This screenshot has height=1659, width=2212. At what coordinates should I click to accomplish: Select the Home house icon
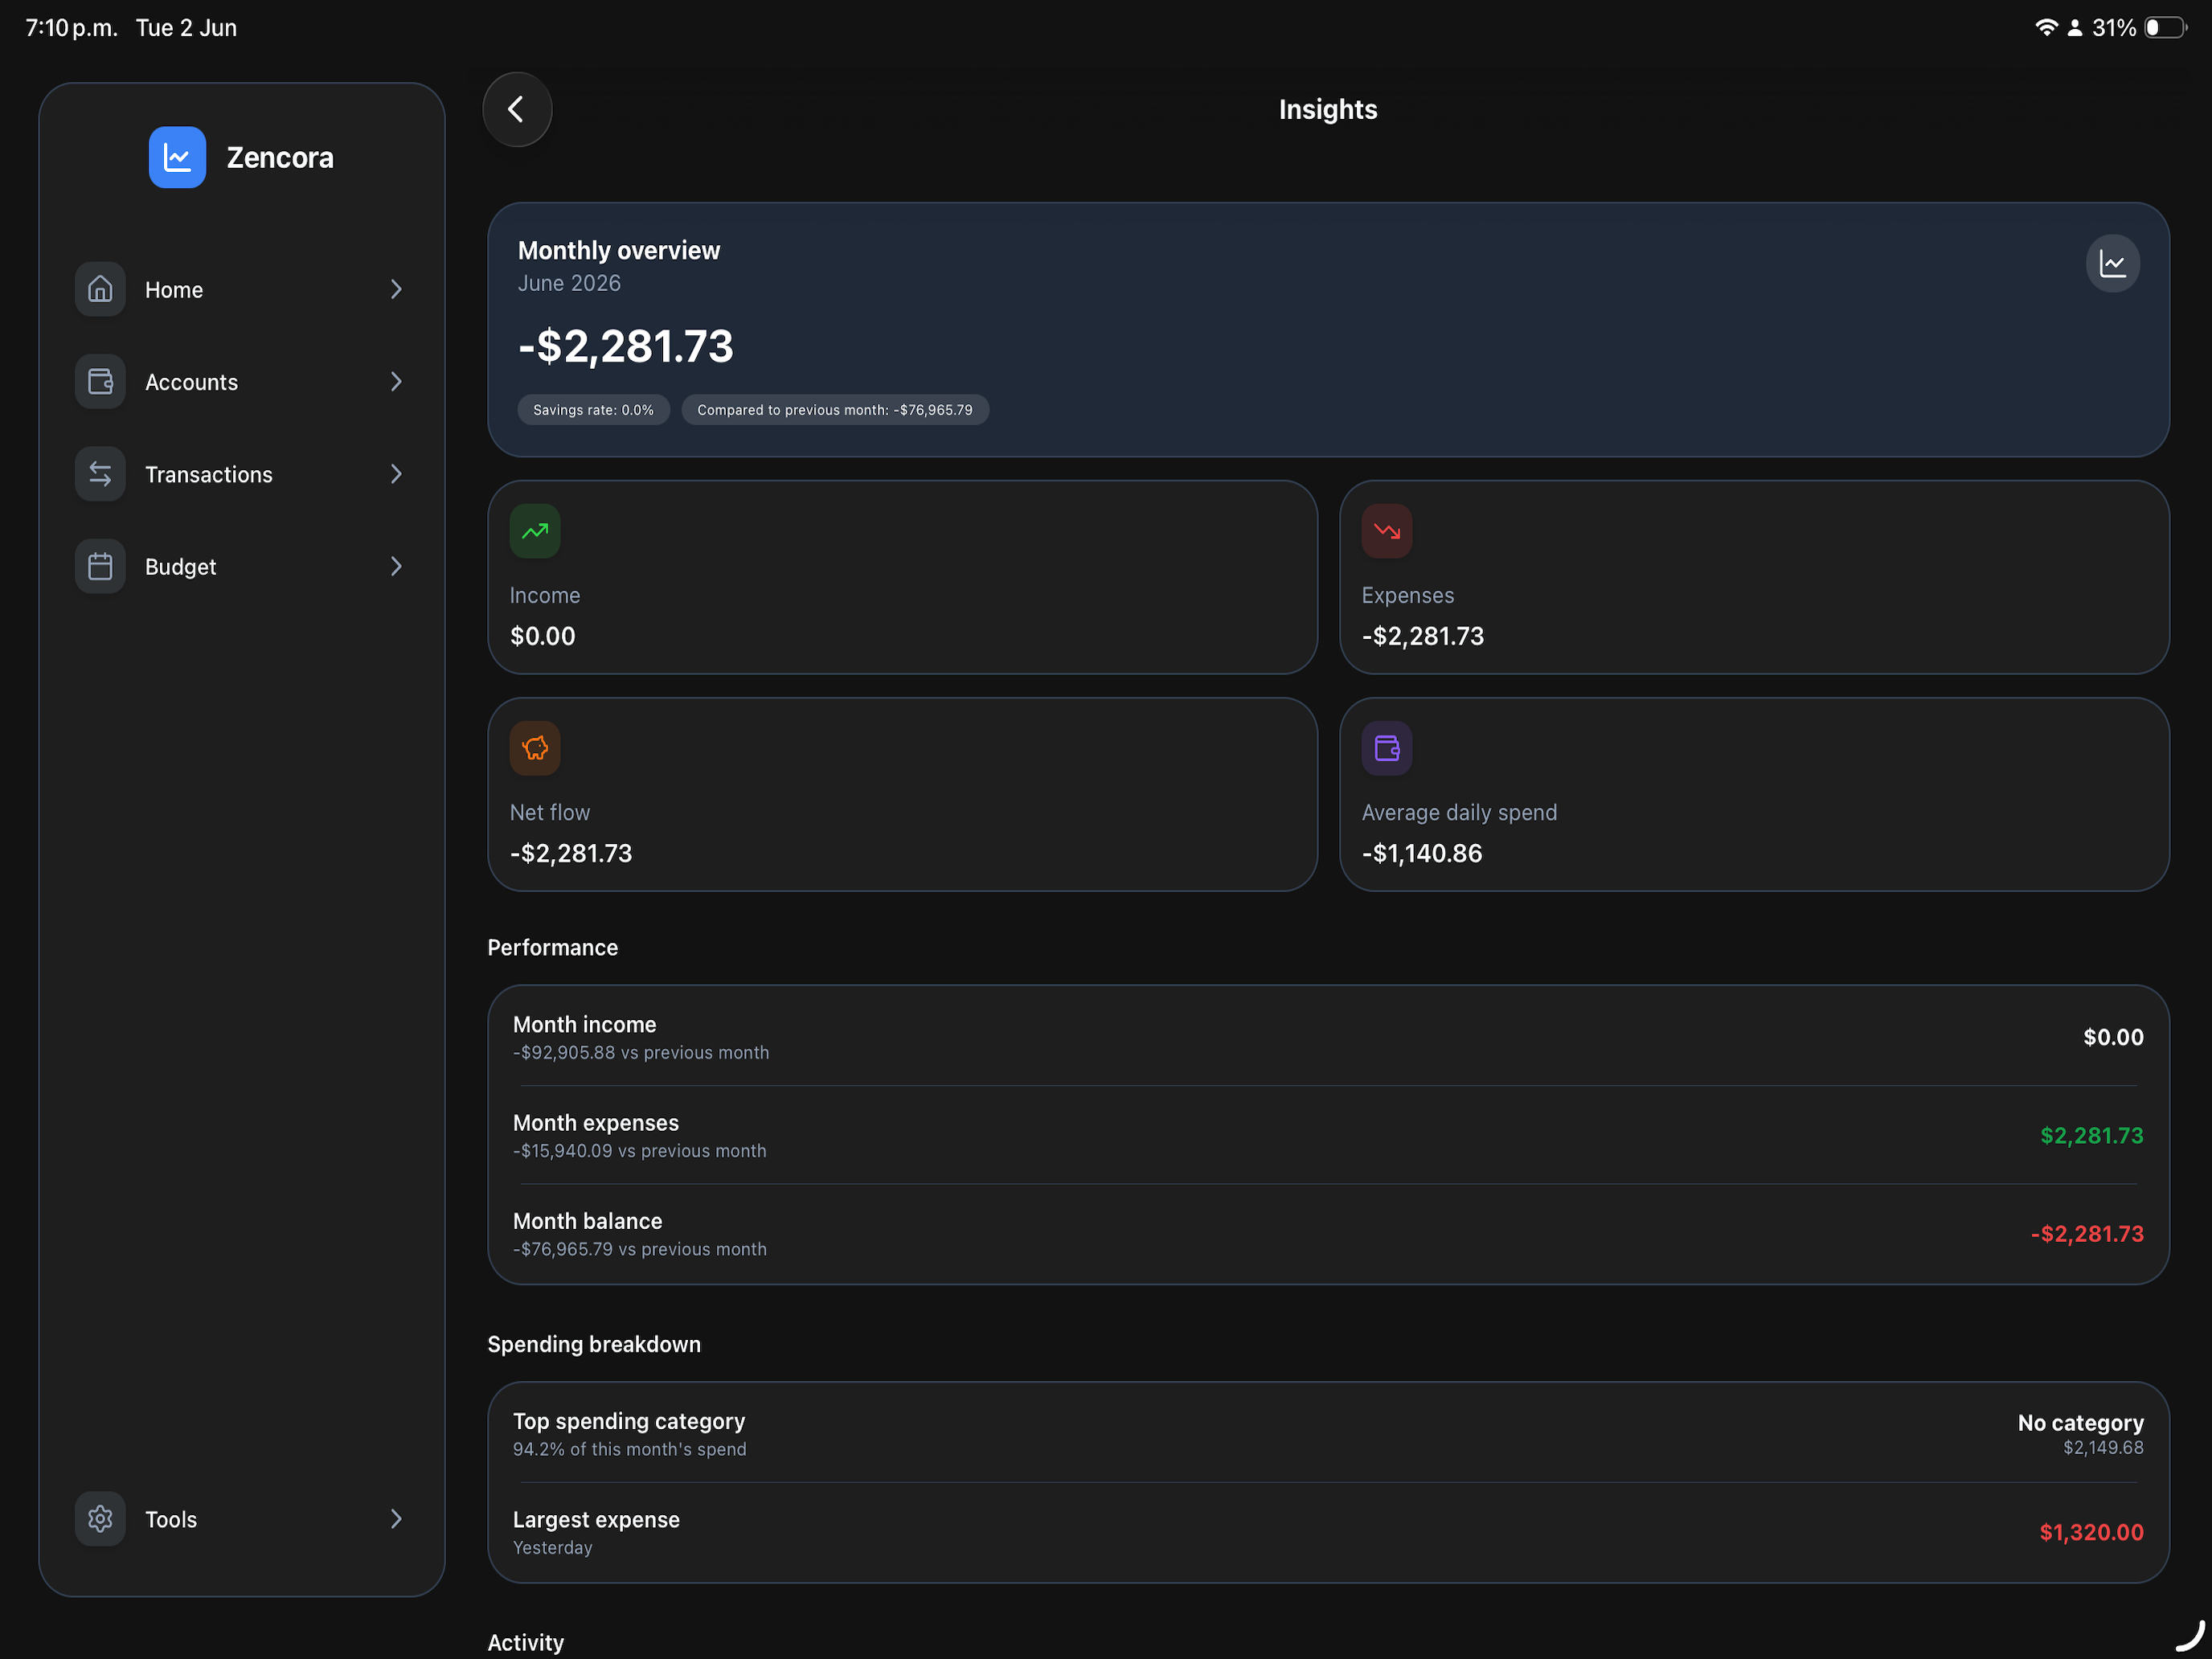point(100,289)
